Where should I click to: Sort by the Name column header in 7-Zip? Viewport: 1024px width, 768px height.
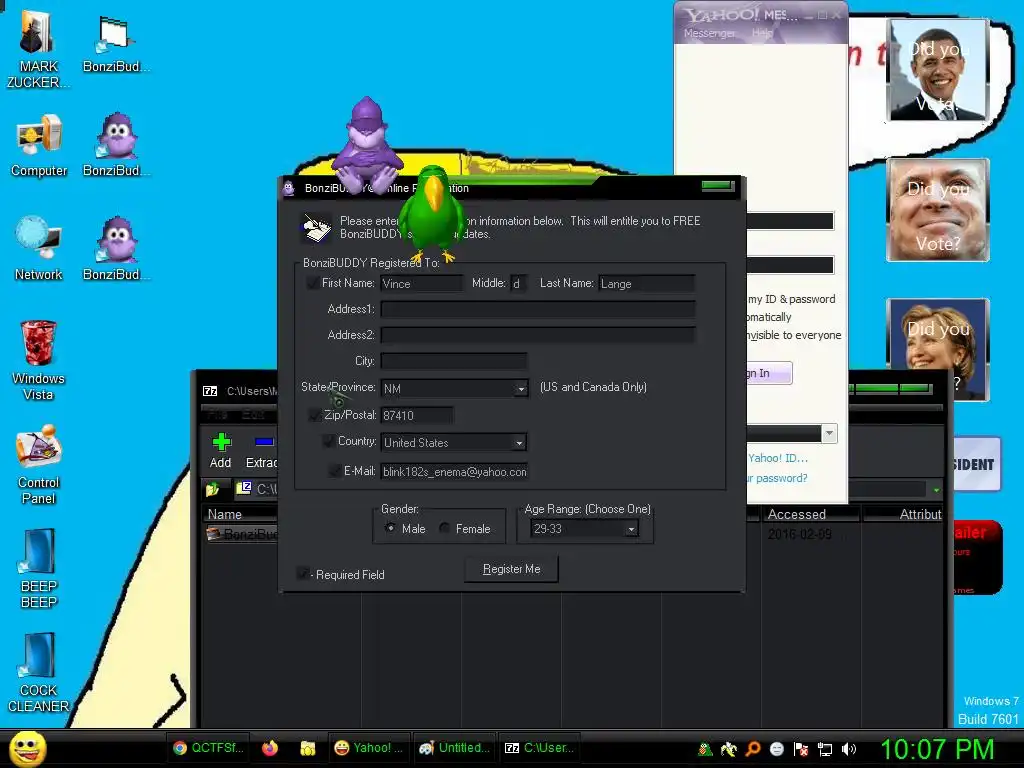pyautogui.click(x=240, y=514)
